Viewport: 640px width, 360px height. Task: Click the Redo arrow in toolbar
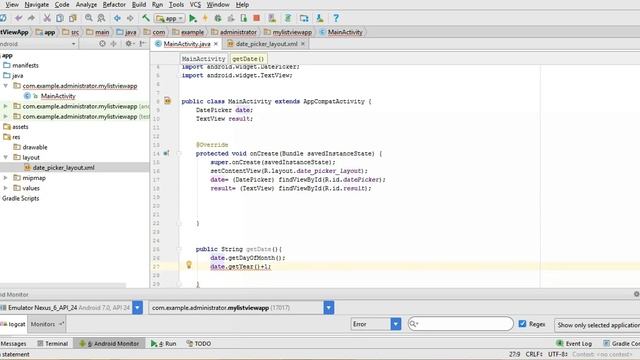tap(31, 18)
